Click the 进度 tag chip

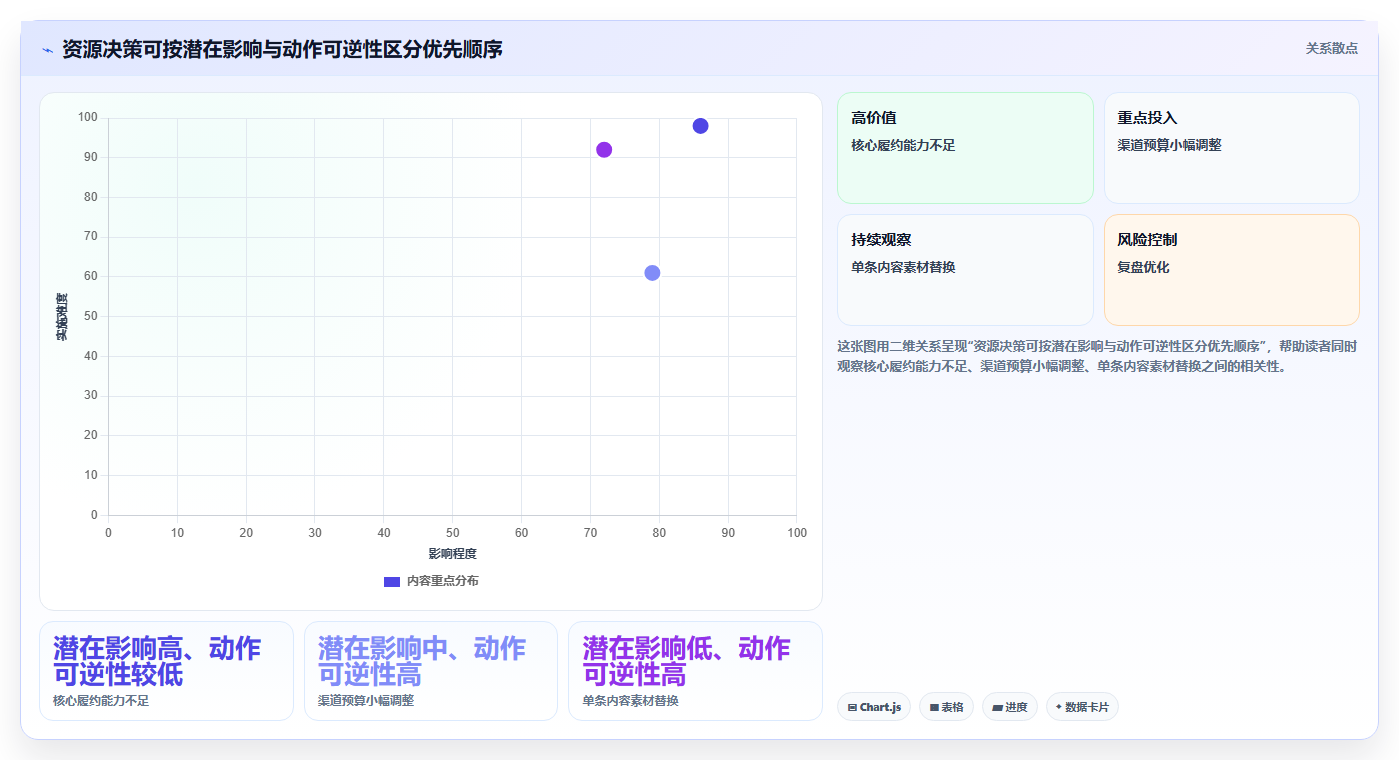pos(1010,707)
